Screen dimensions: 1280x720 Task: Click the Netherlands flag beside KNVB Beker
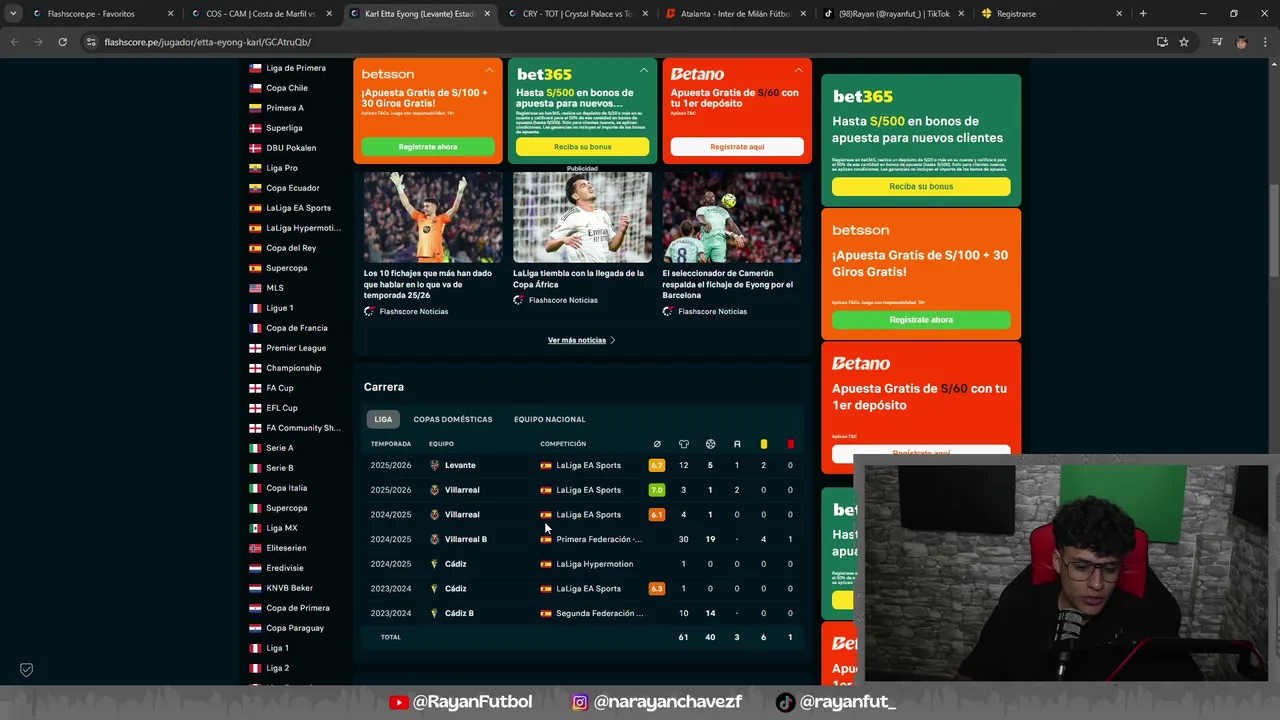pyautogui.click(x=256, y=588)
